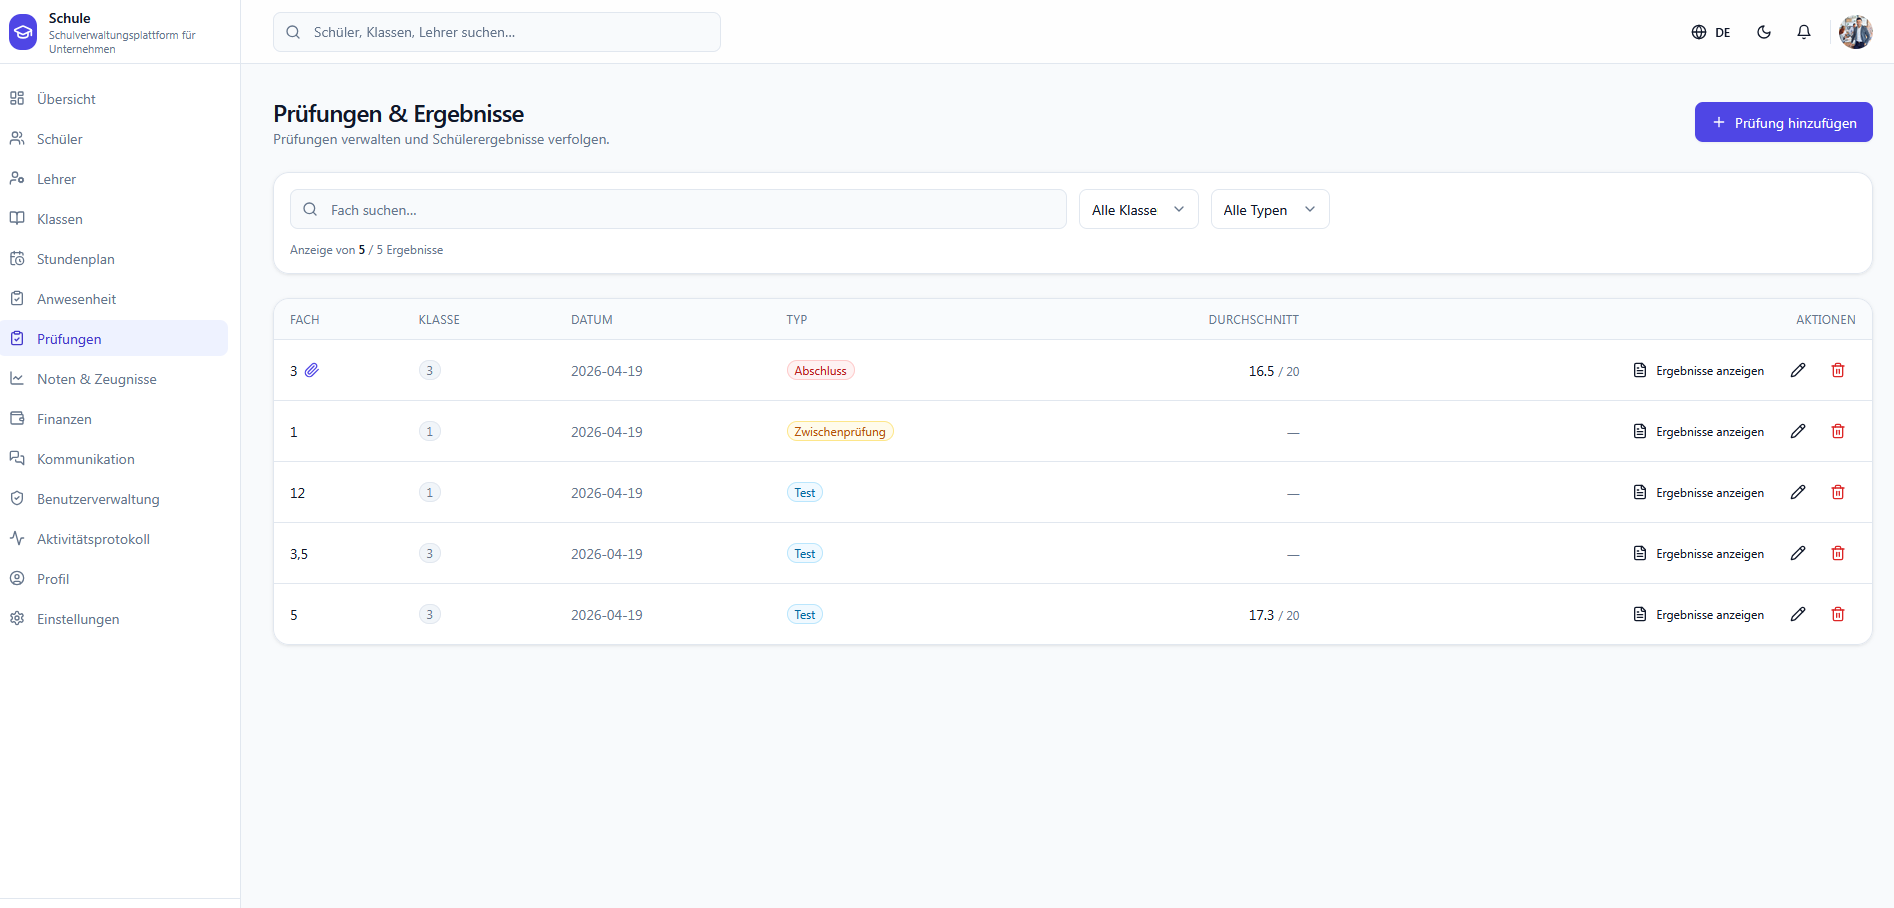The image size is (1894, 908).
Task: Edit the Zwischenprüfung exam with pencil icon
Action: click(1798, 431)
